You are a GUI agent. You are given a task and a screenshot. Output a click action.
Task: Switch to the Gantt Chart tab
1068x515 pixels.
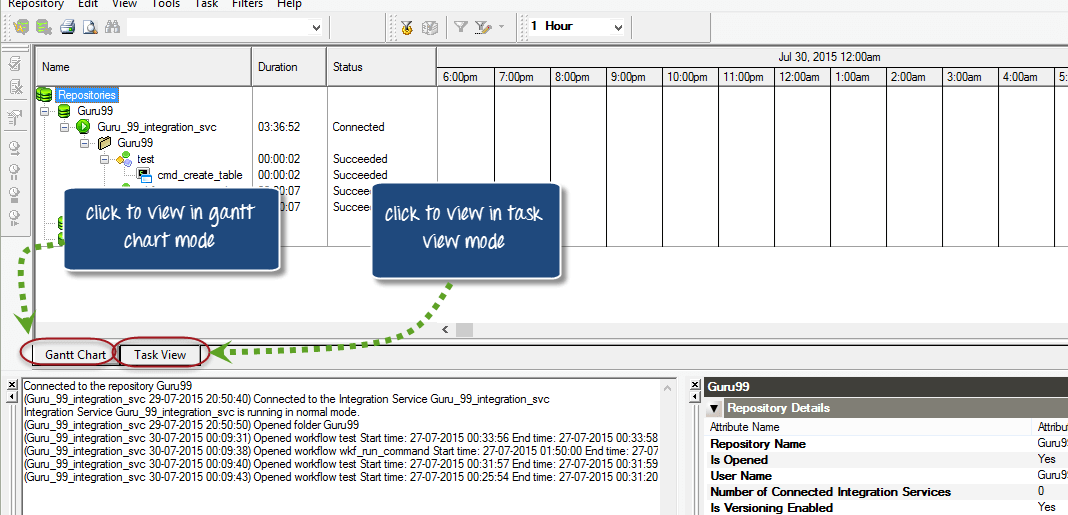click(x=75, y=355)
